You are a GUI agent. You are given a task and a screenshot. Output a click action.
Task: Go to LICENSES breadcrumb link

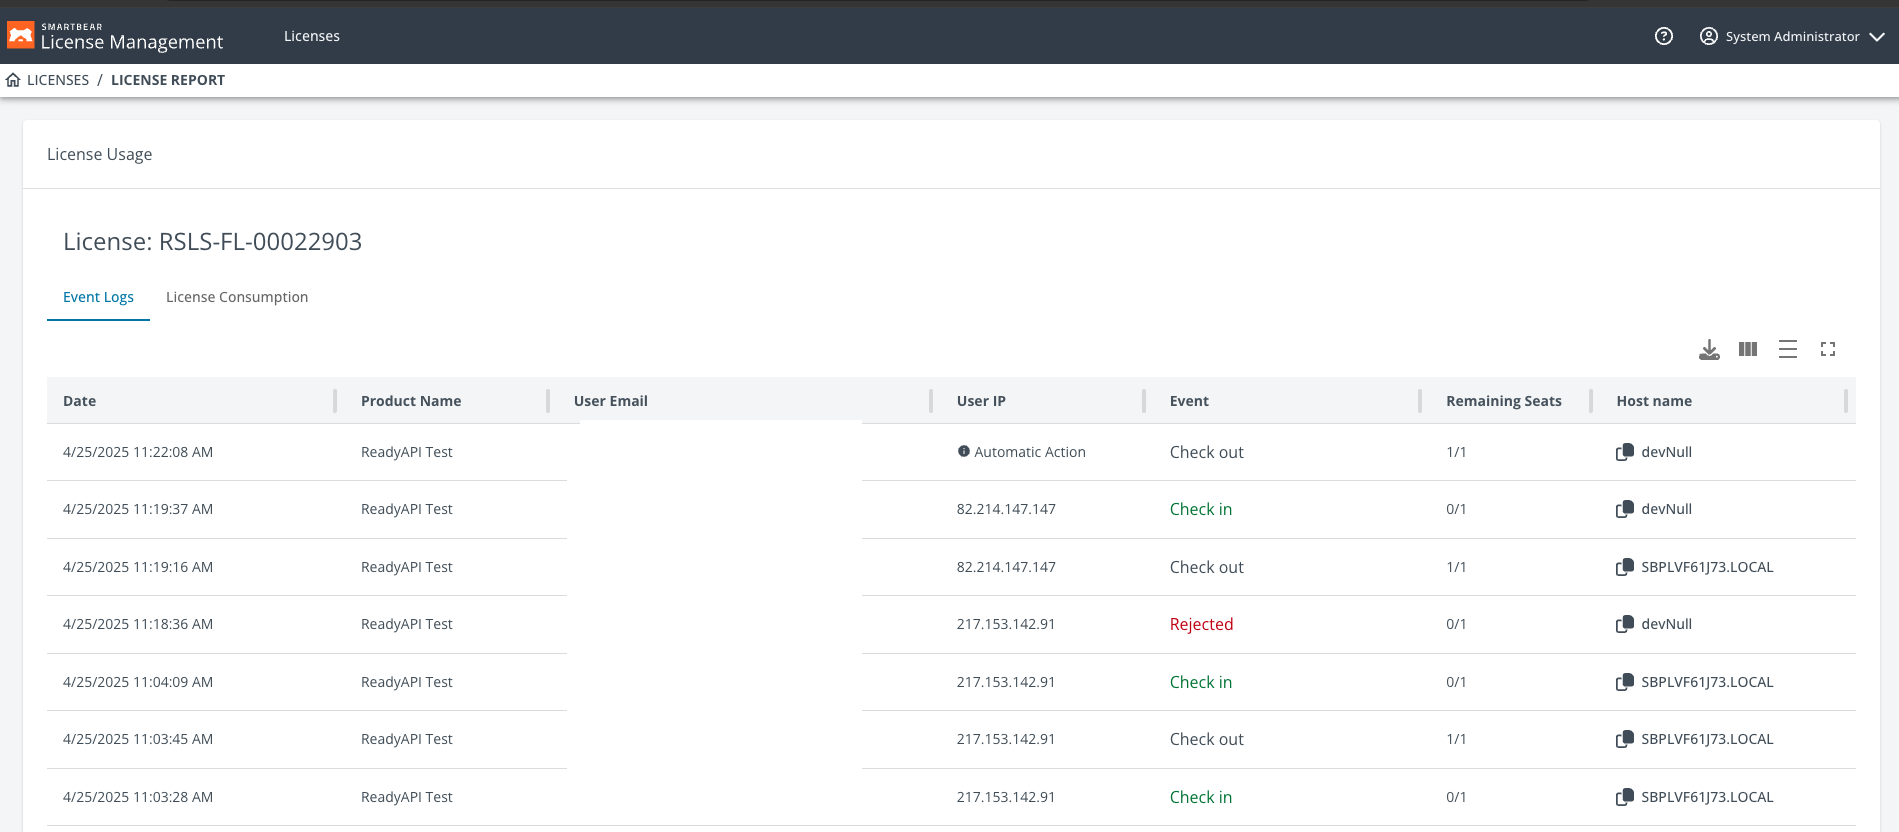[58, 80]
